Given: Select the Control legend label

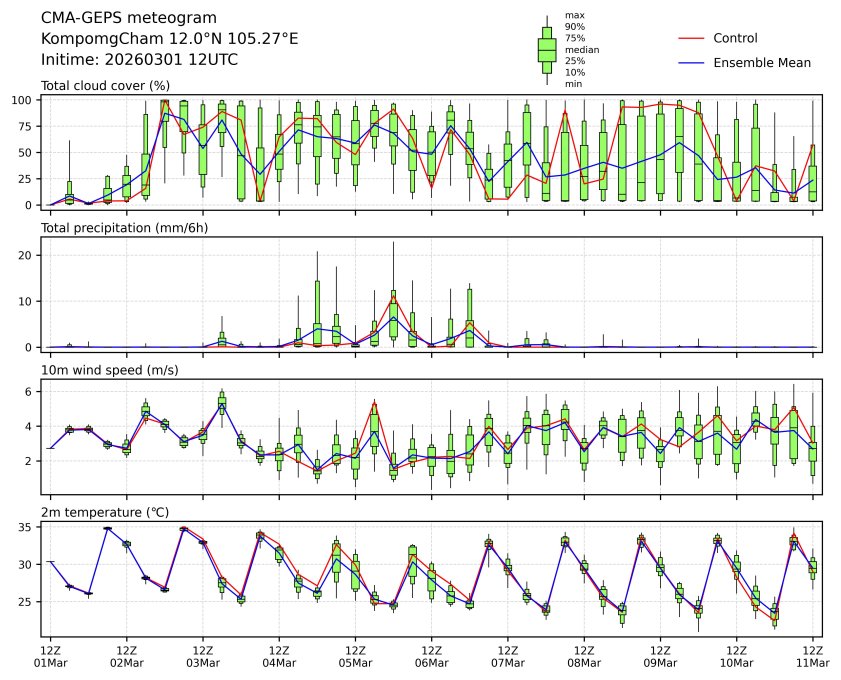Looking at the screenshot, I should click(735, 39).
